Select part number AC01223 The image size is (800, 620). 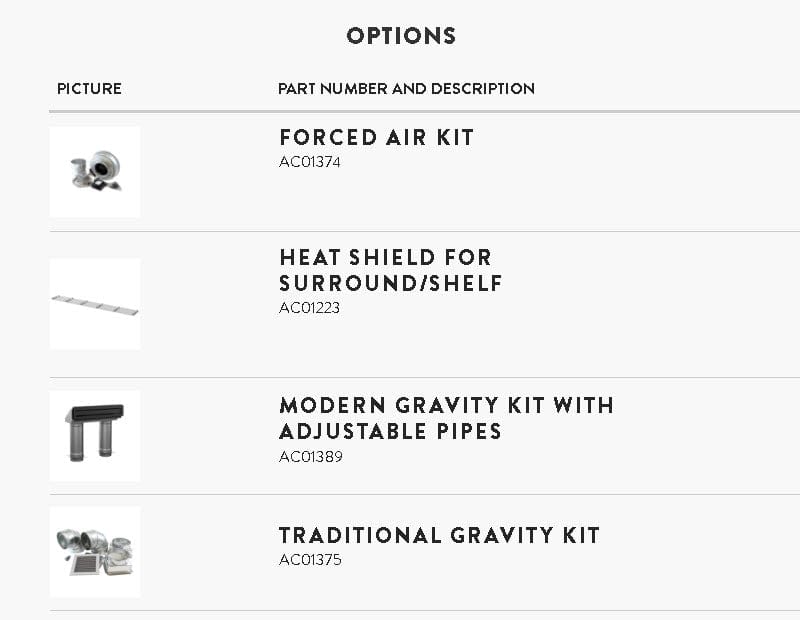coord(309,308)
